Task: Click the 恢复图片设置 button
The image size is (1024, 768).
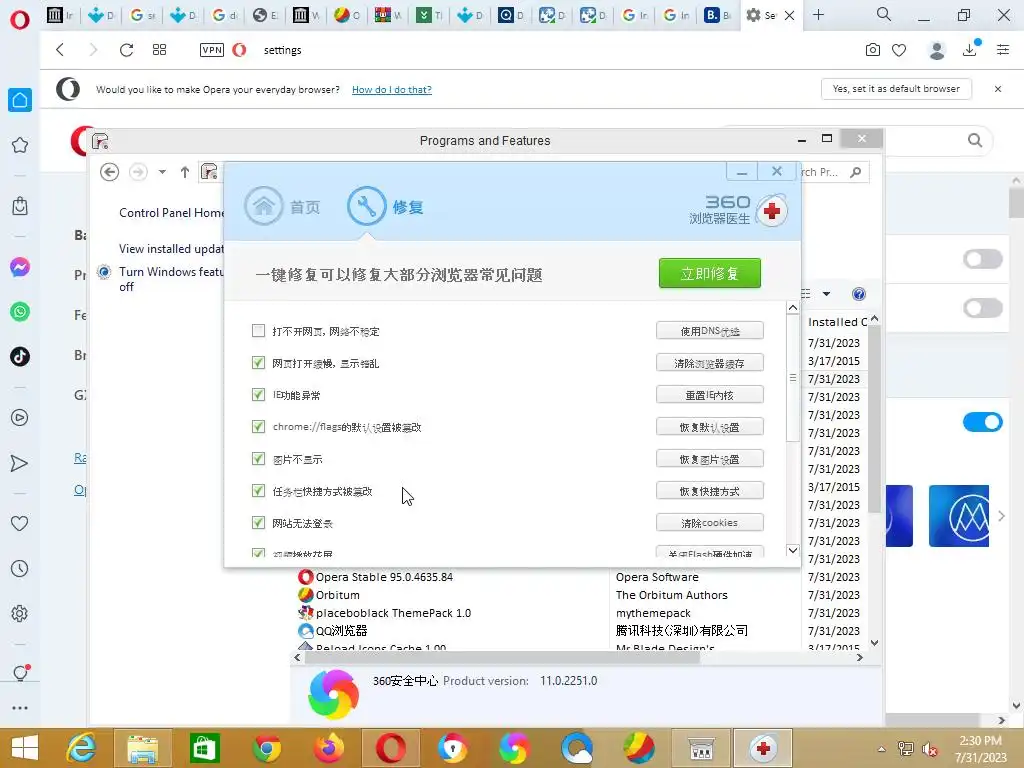Action: [710, 458]
